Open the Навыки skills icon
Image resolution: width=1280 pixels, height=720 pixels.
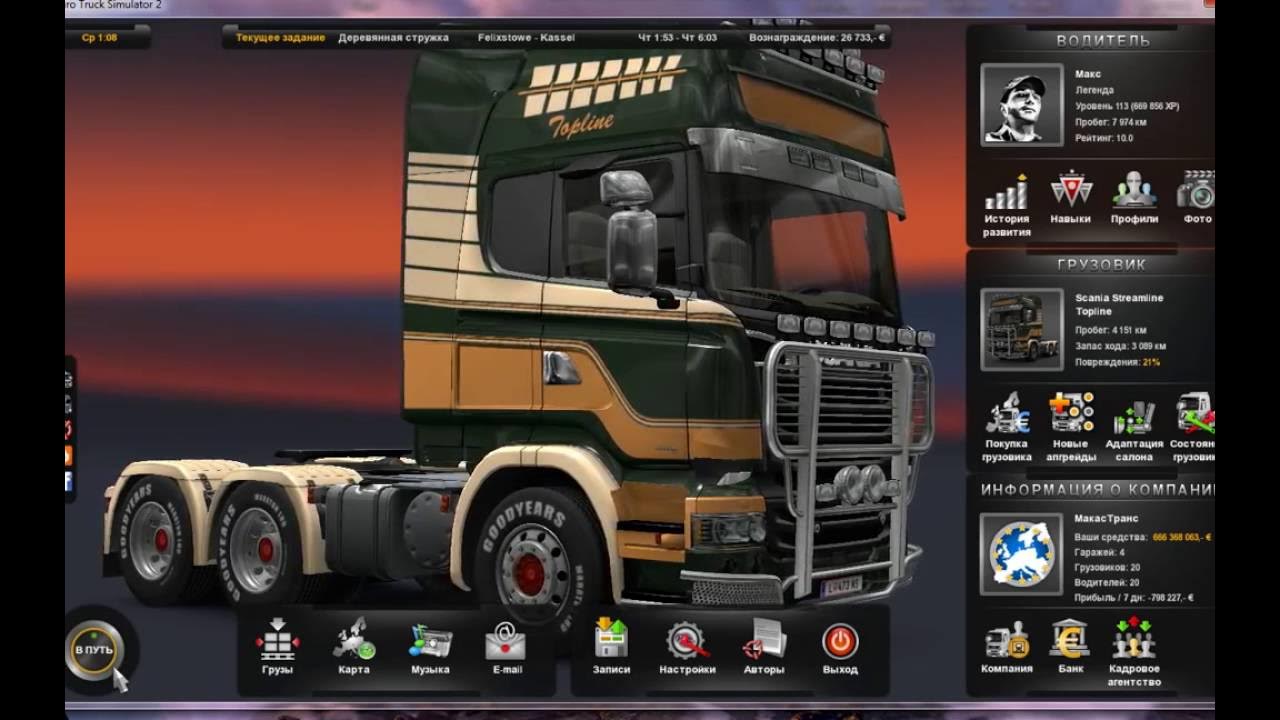pos(1071,190)
